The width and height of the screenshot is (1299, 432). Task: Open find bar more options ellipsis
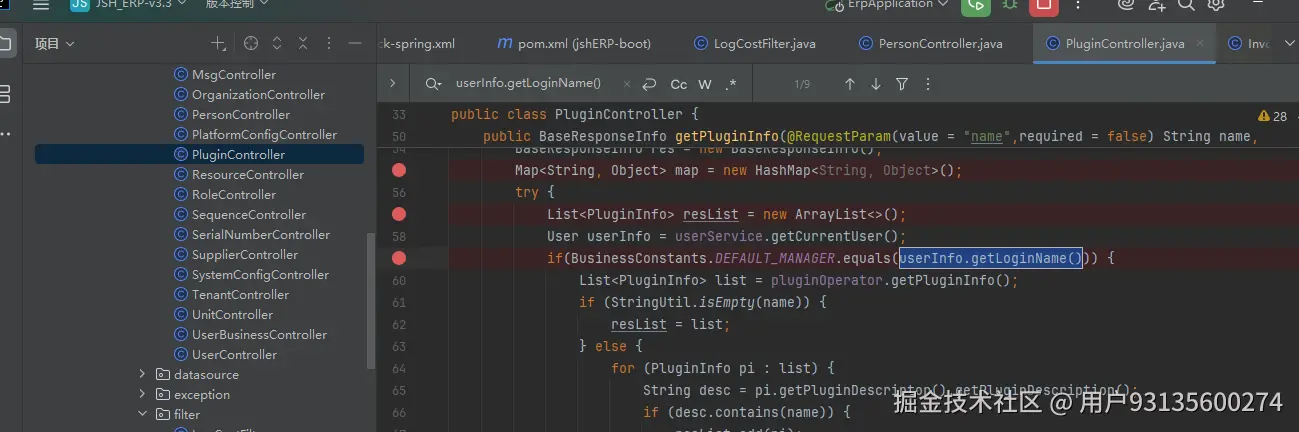pos(928,84)
